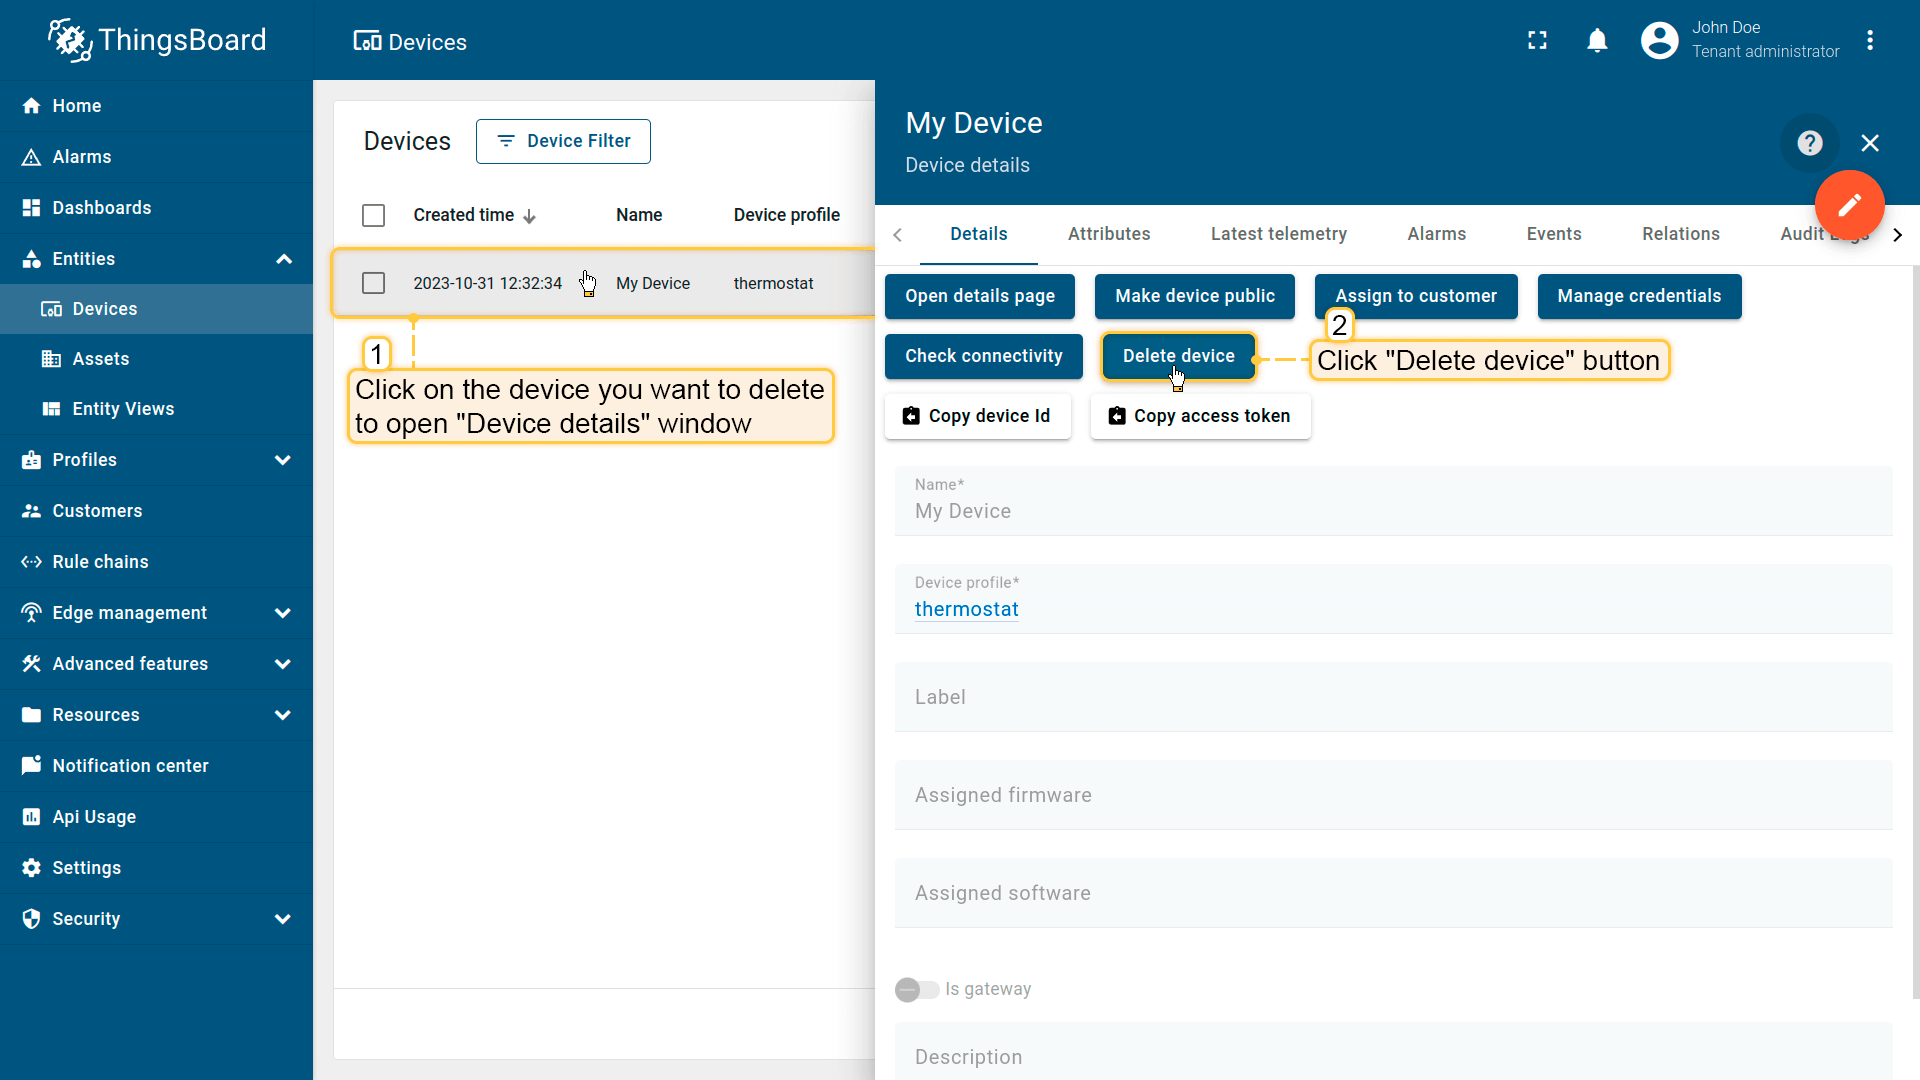Image resolution: width=1920 pixels, height=1080 pixels.
Task: Open the notifications bell
Action: [1597, 40]
